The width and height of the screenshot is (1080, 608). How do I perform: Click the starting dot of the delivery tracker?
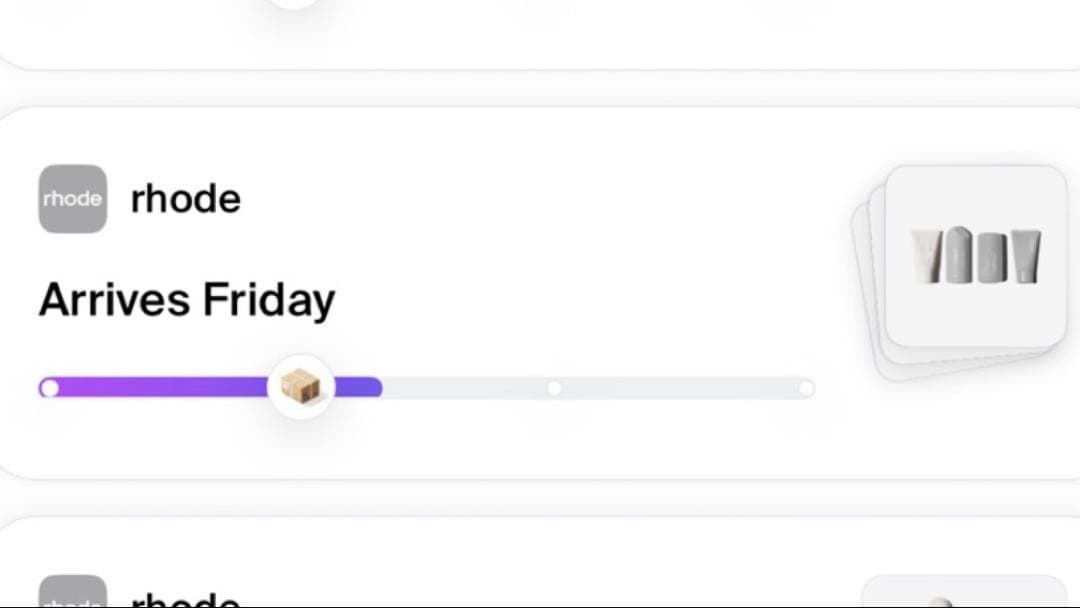[49, 388]
